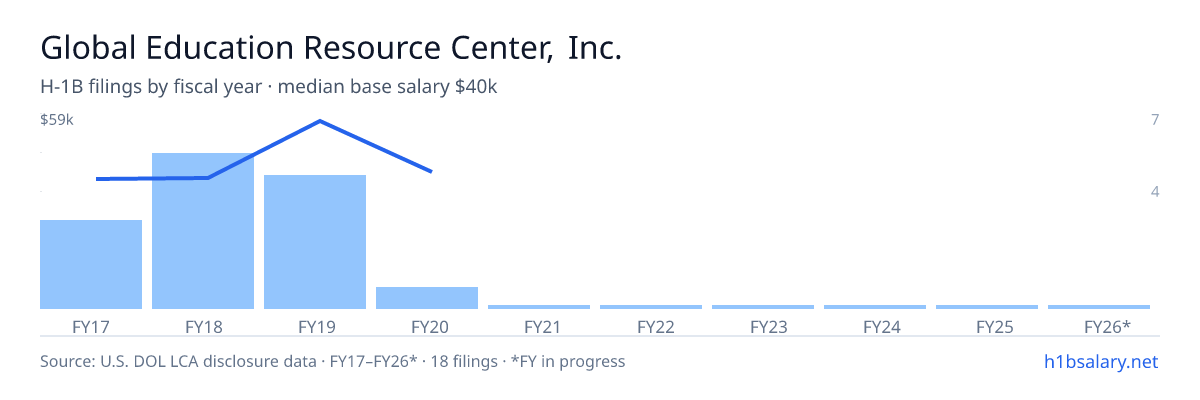Click the small FY20 filings bar
This screenshot has height=400, width=1200.
(x=427, y=298)
